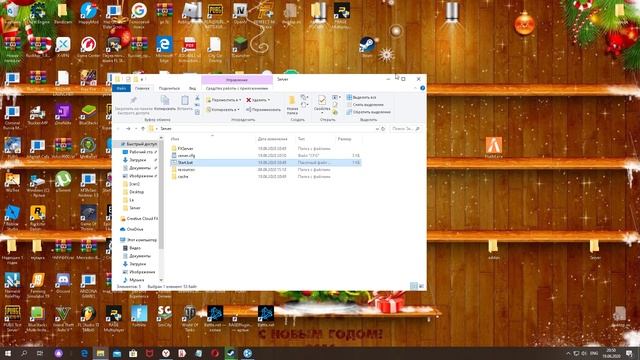Click the refresh icon beside address bar
Image resolution: width=640 pixels, height=360 pixels.
383,129
